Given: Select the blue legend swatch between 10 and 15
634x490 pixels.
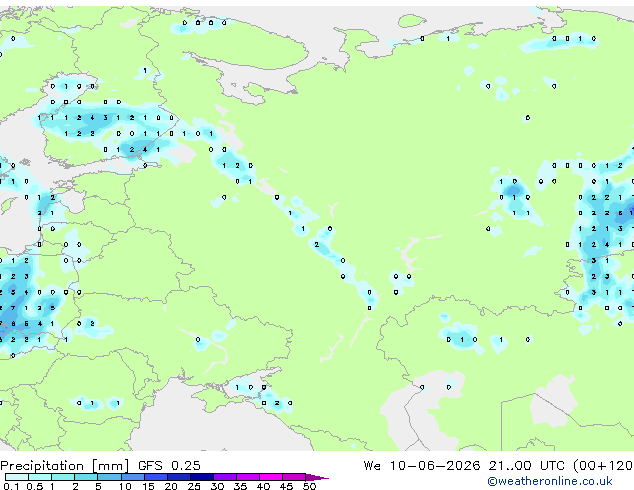Looking at the screenshot, I should (x=133, y=477).
